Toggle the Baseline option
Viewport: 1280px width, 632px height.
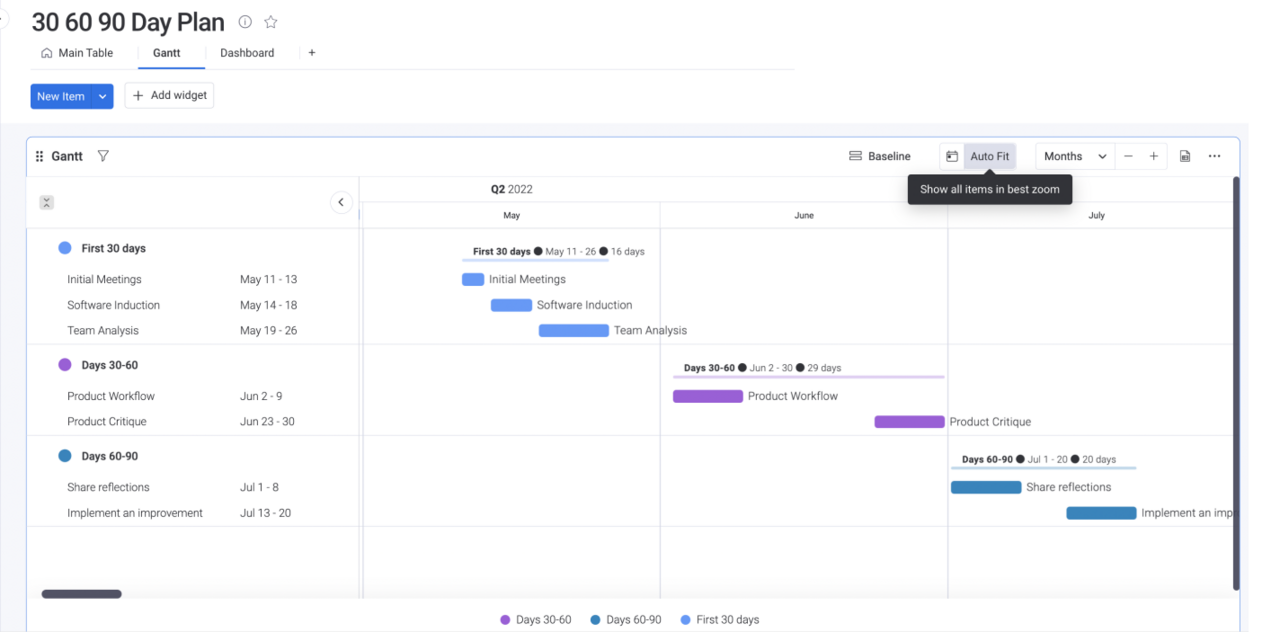[880, 156]
